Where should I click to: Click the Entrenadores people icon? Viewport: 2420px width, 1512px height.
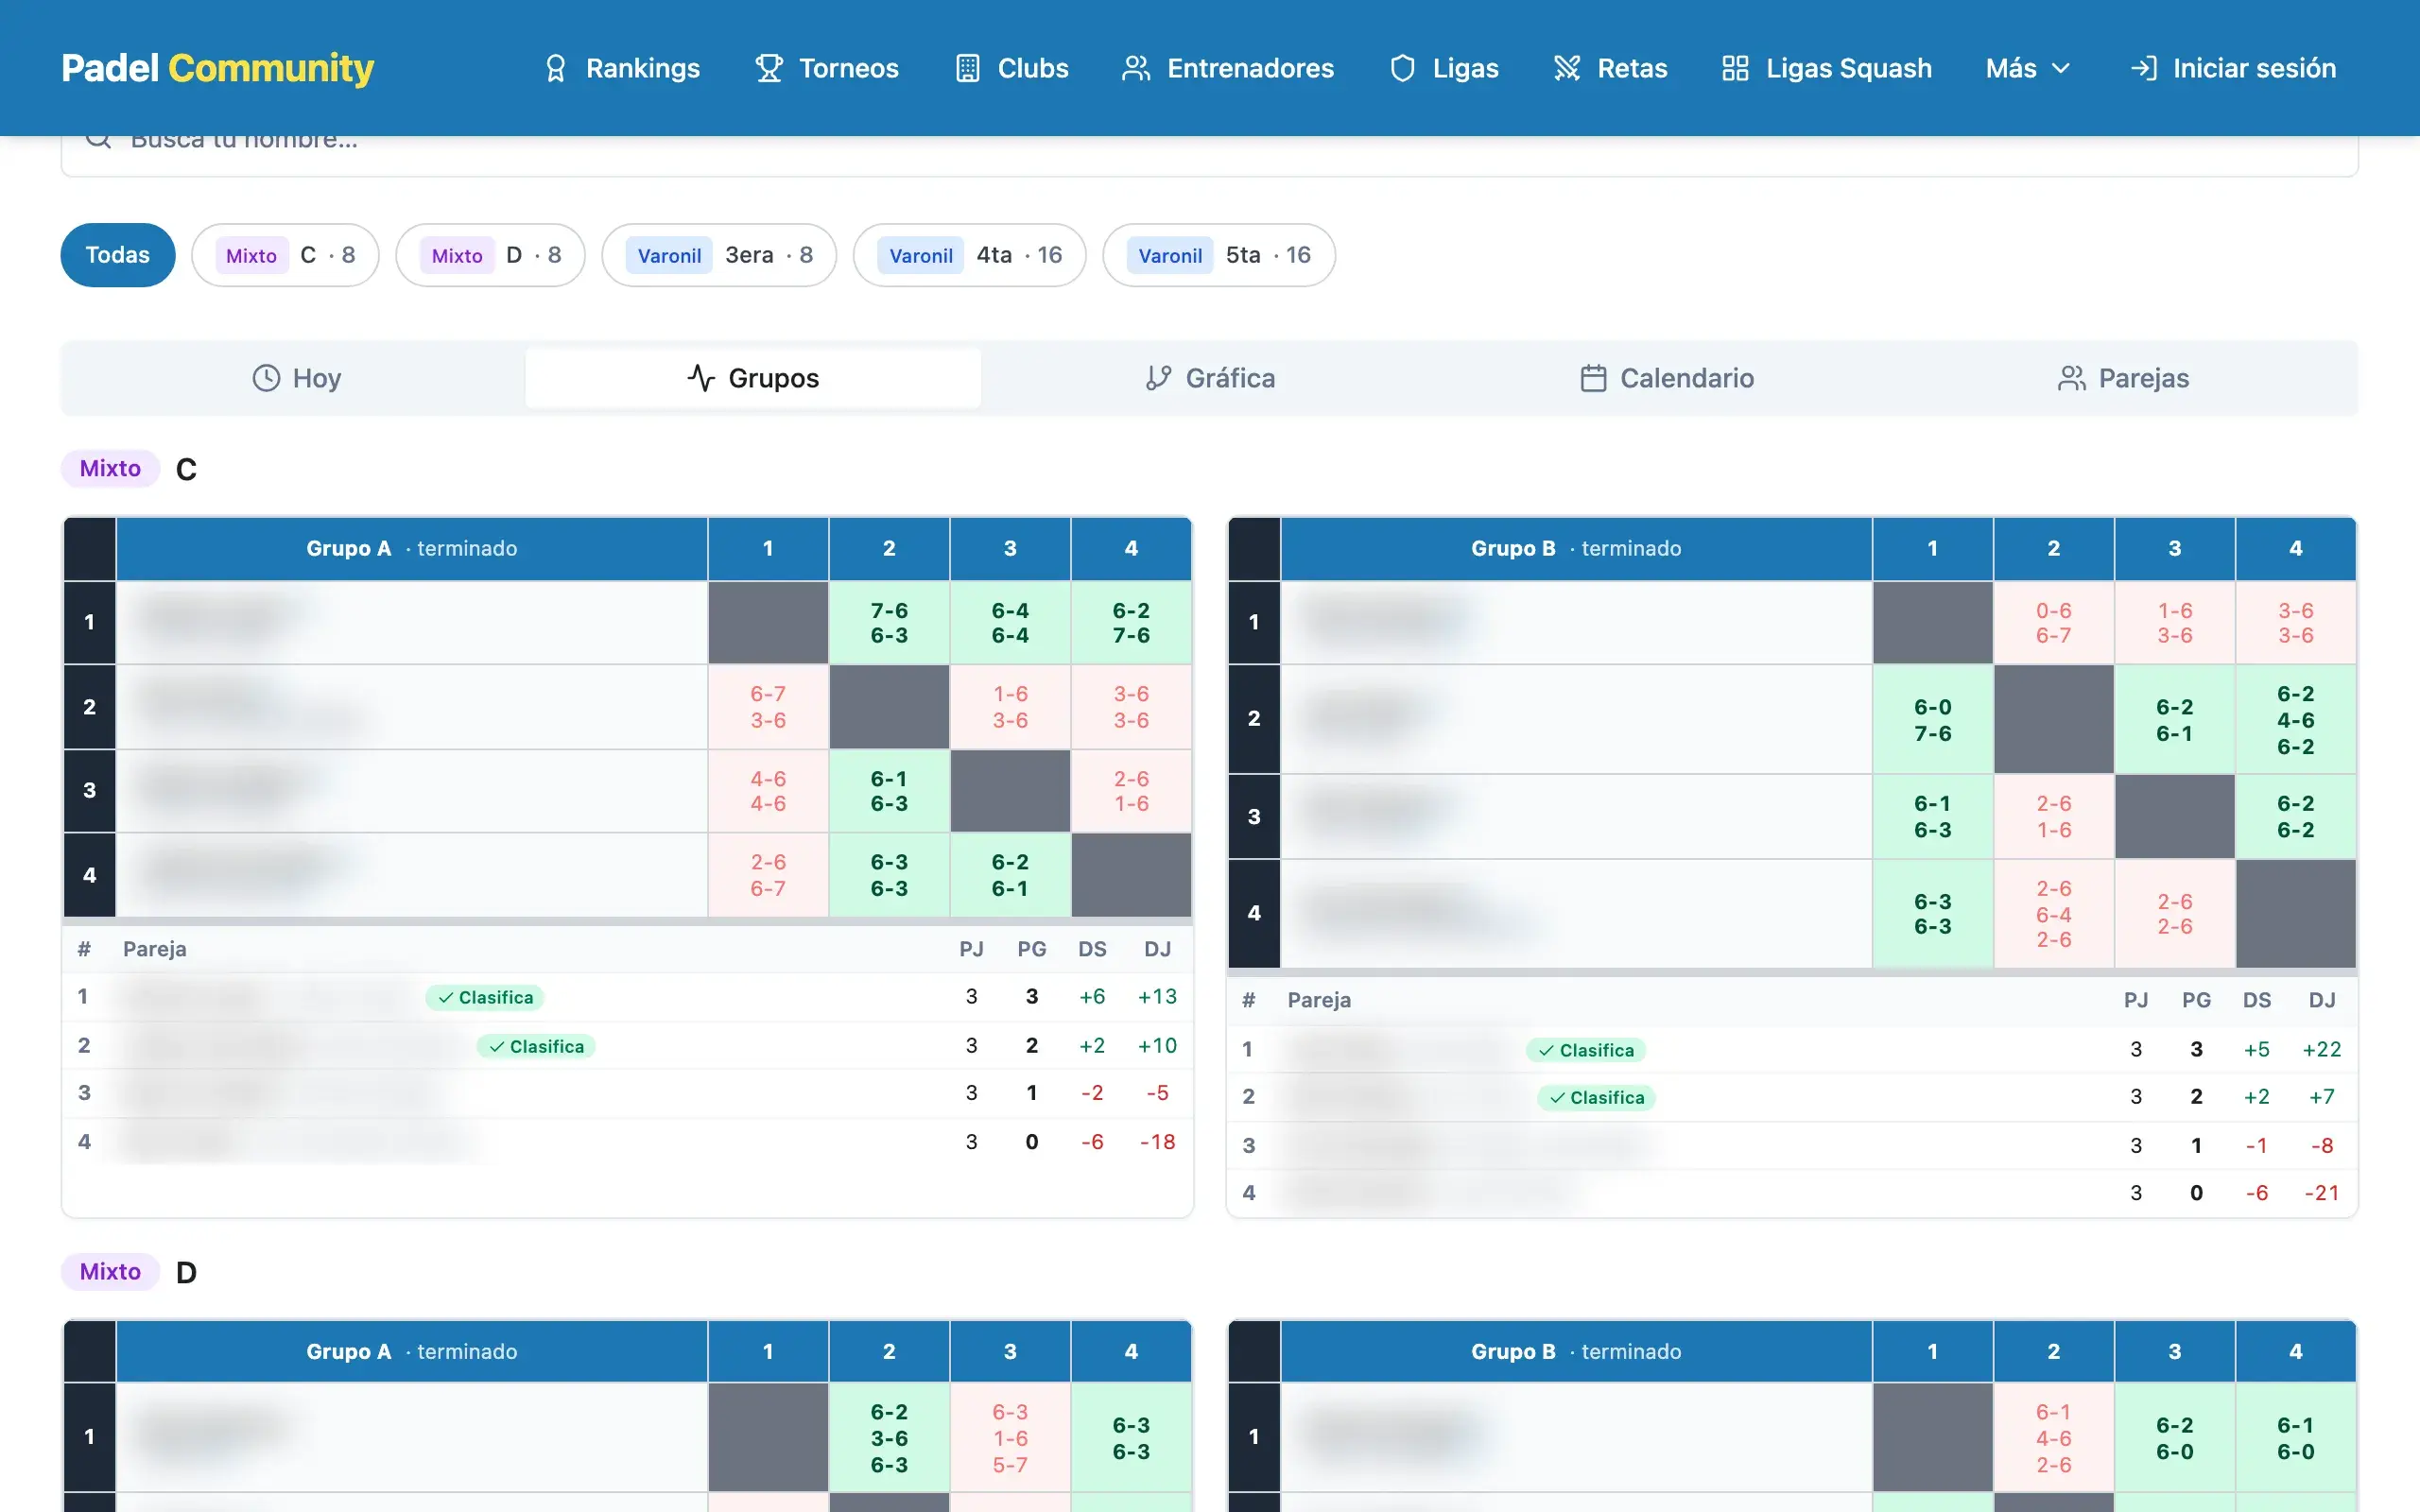tap(1136, 68)
